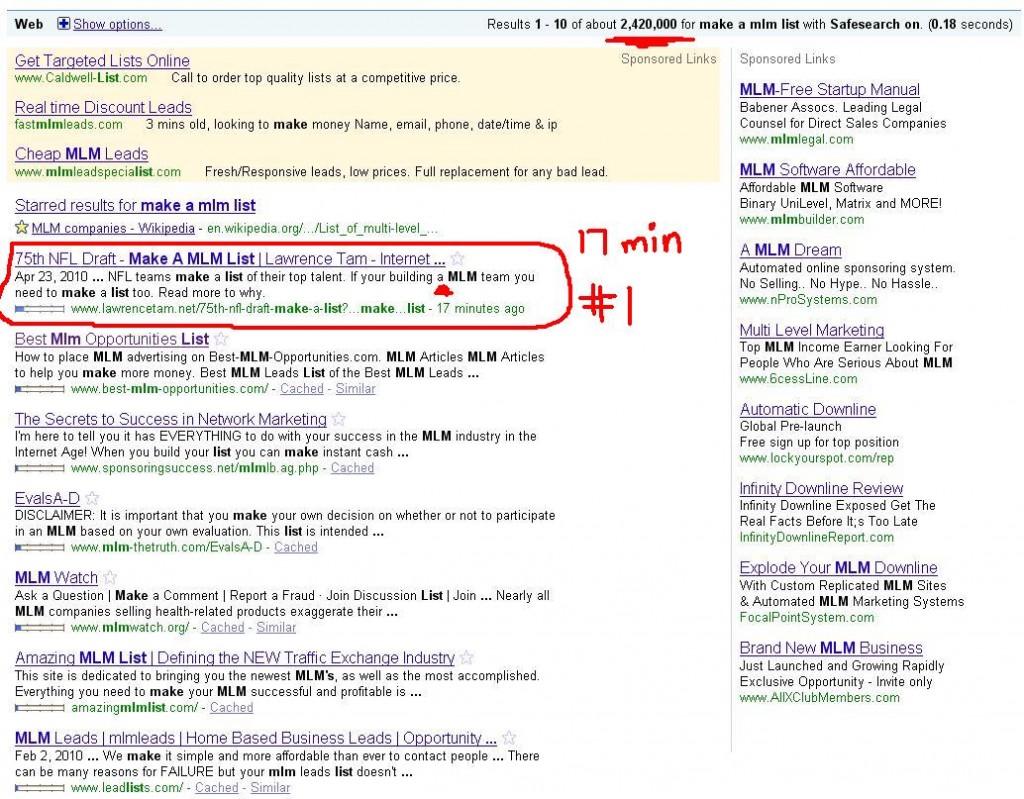Click the Web label in results bar
The width and height of the screenshot is (1024, 799).
coord(29,24)
